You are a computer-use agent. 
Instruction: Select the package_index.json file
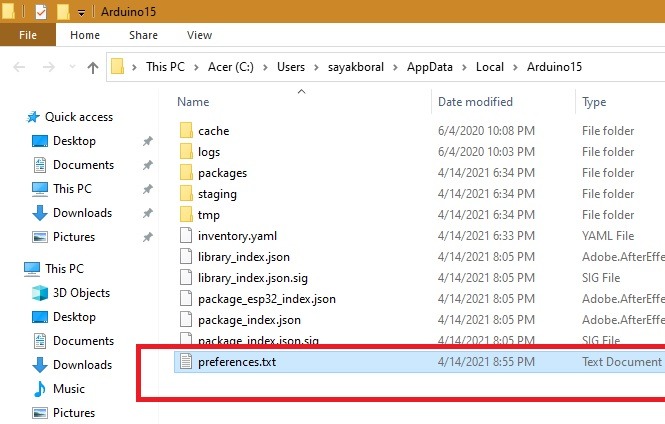pos(249,320)
